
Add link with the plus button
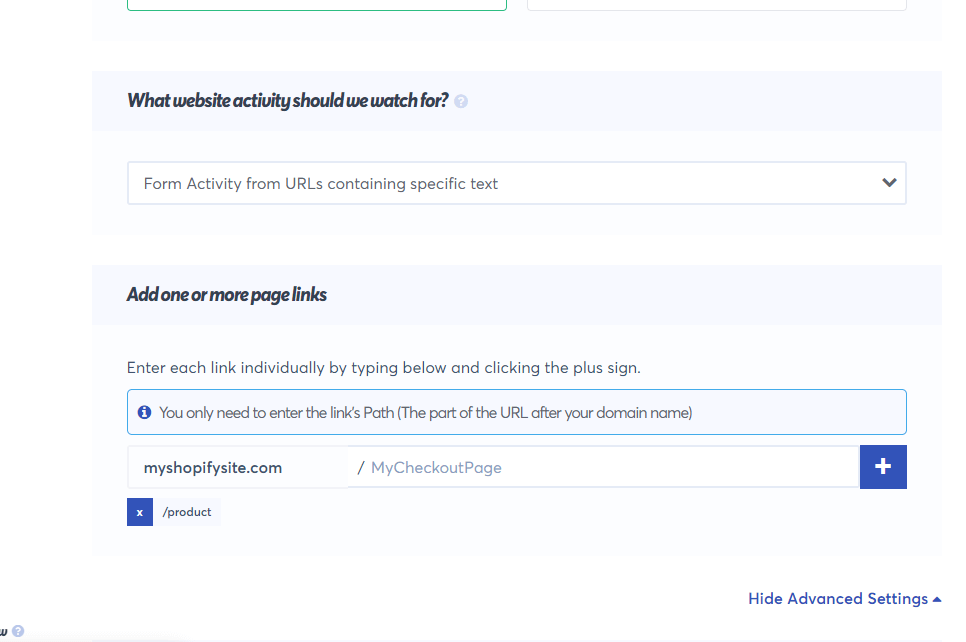pos(883,467)
